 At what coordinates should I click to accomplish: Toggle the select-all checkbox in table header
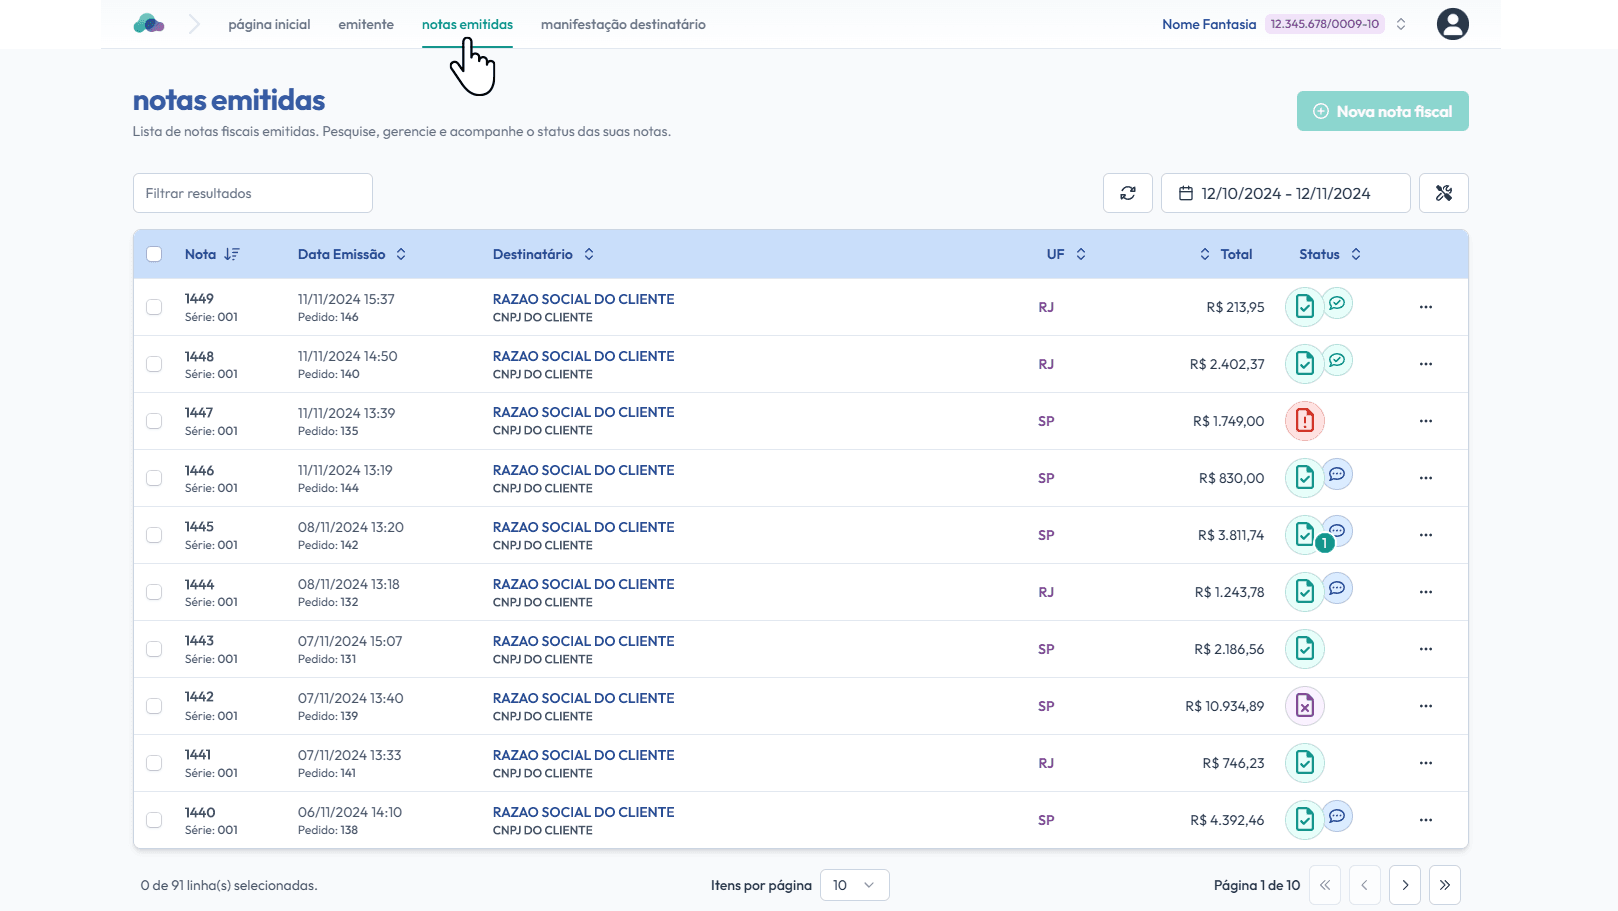pos(154,254)
